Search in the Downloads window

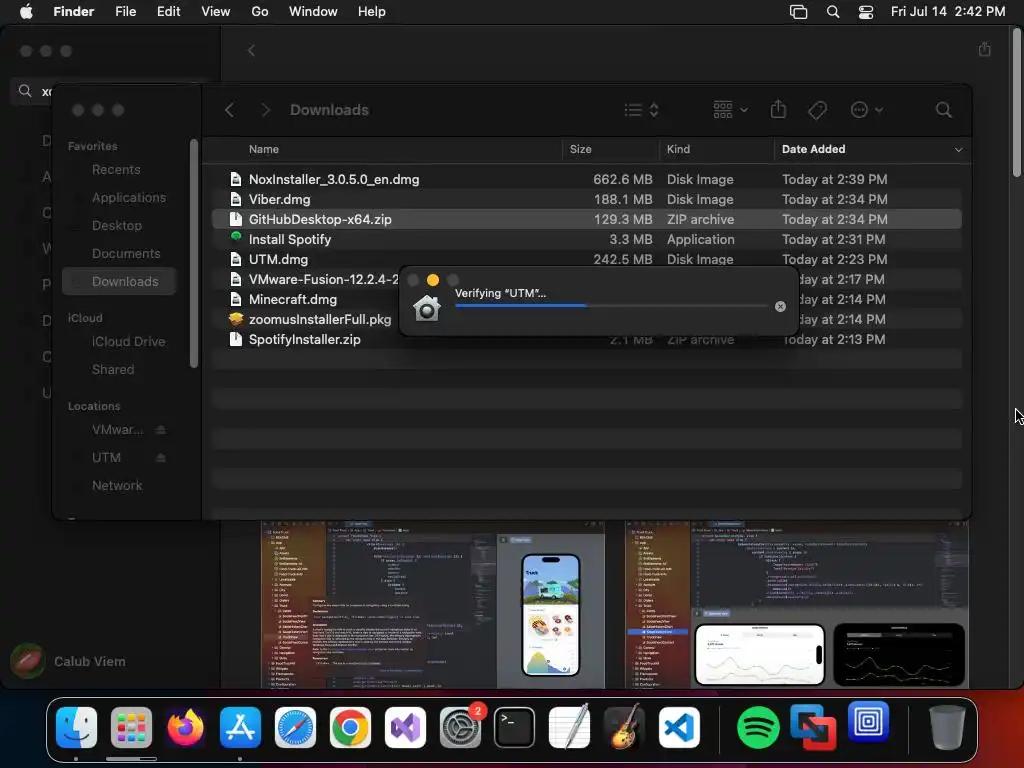944,110
